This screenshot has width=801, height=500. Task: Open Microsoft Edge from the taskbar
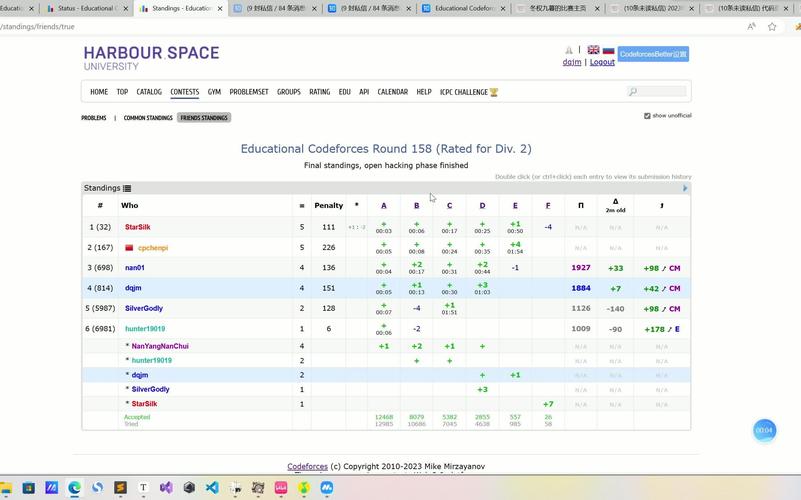point(74,488)
